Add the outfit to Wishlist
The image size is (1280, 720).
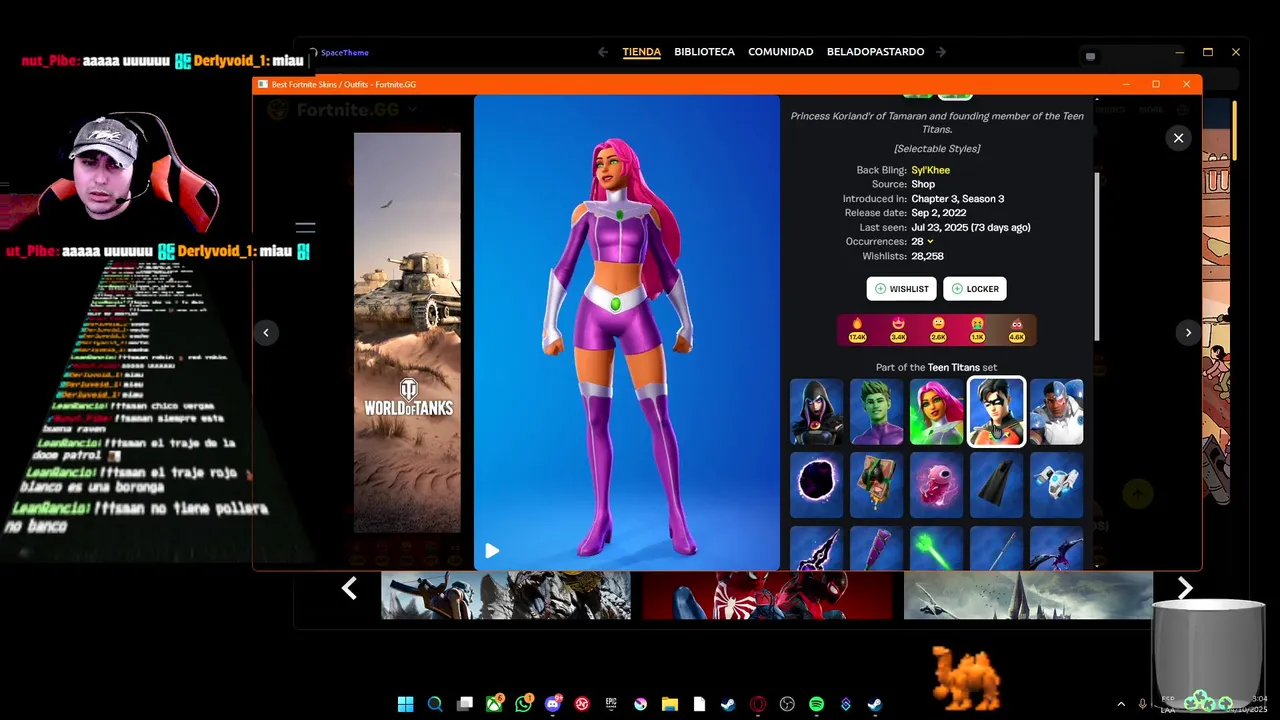click(901, 289)
